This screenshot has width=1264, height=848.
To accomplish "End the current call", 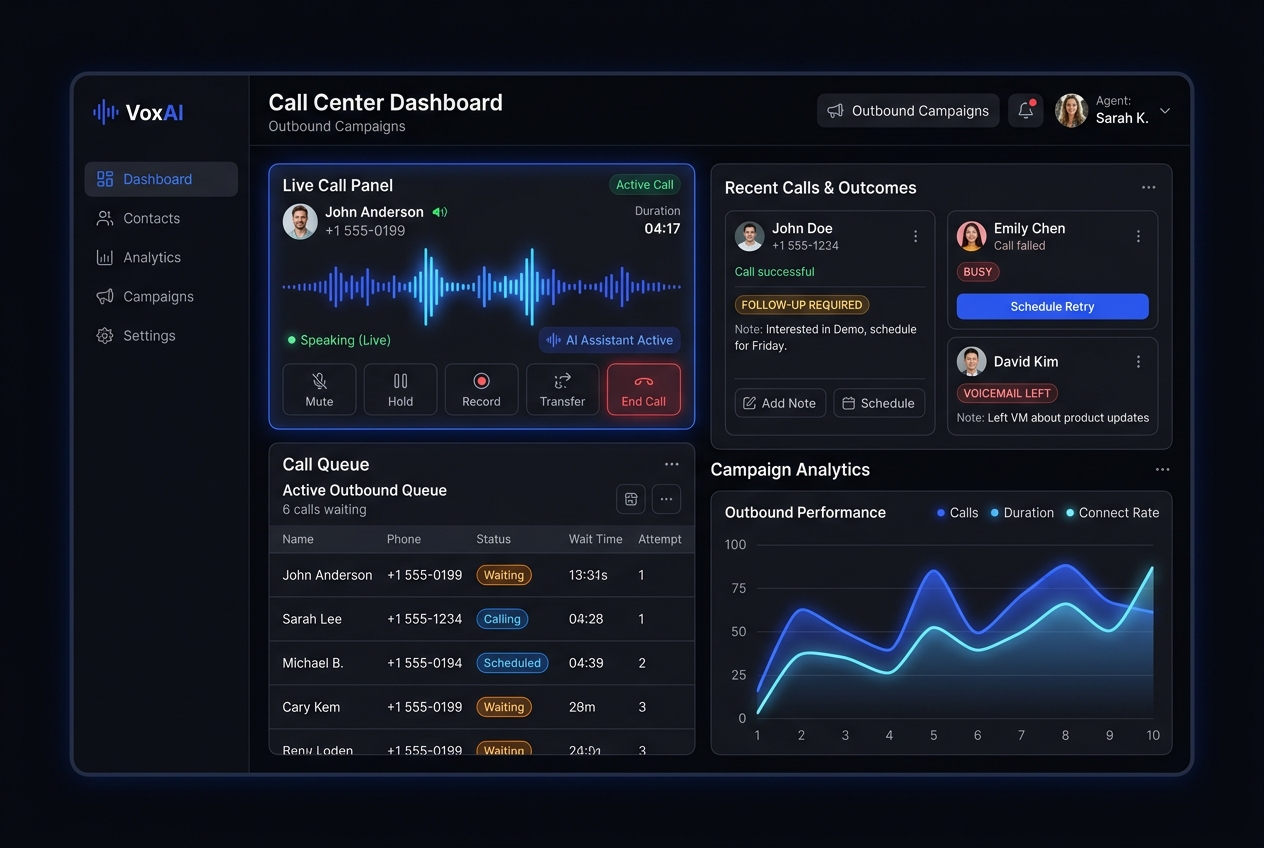I will tap(643, 389).
